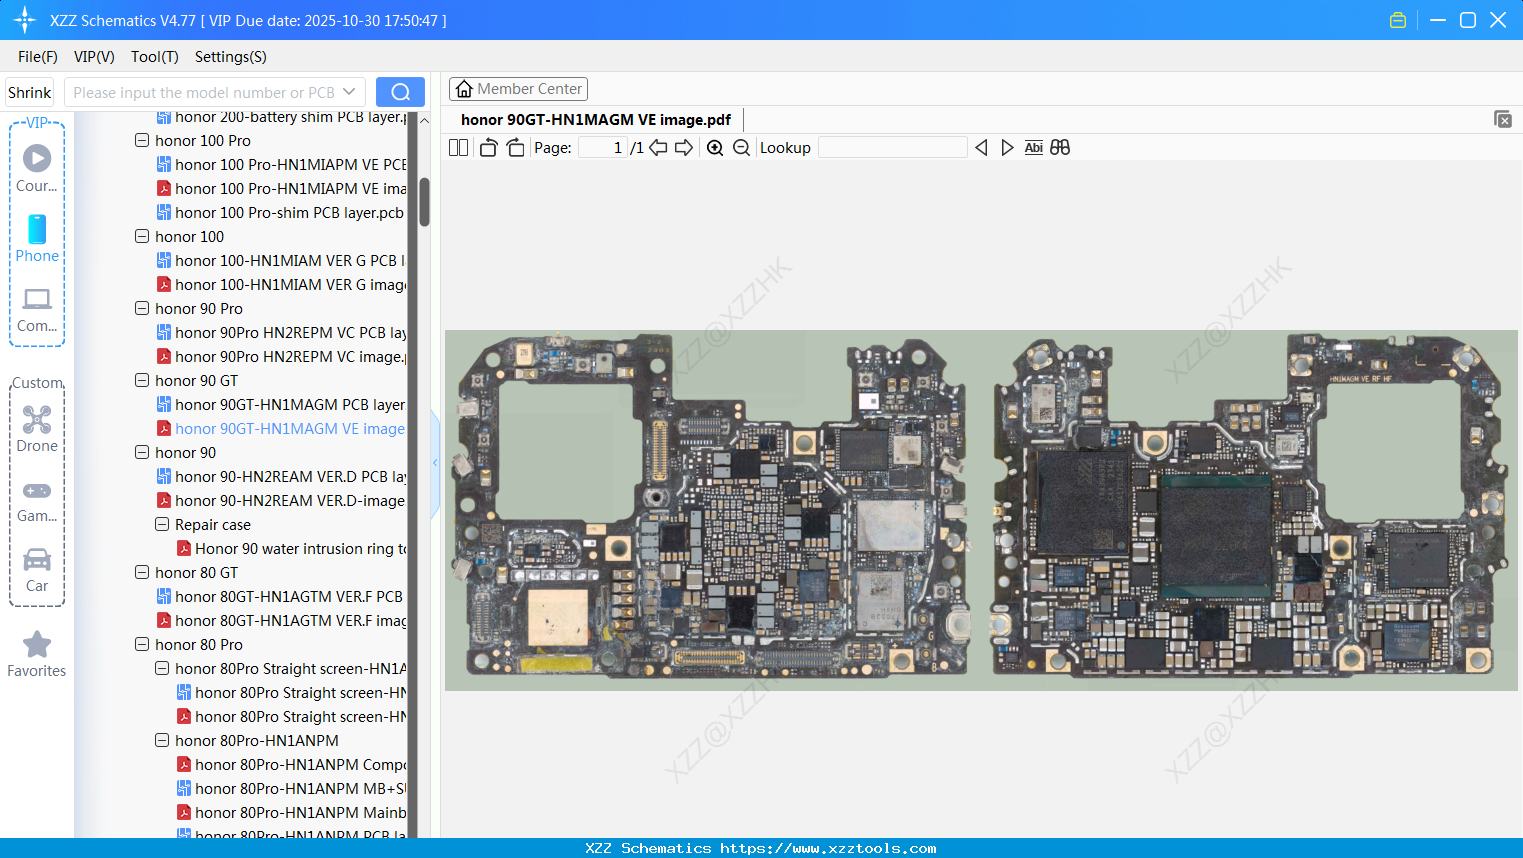Select the Drone category
Image resolution: width=1523 pixels, height=858 pixels.
[37, 429]
